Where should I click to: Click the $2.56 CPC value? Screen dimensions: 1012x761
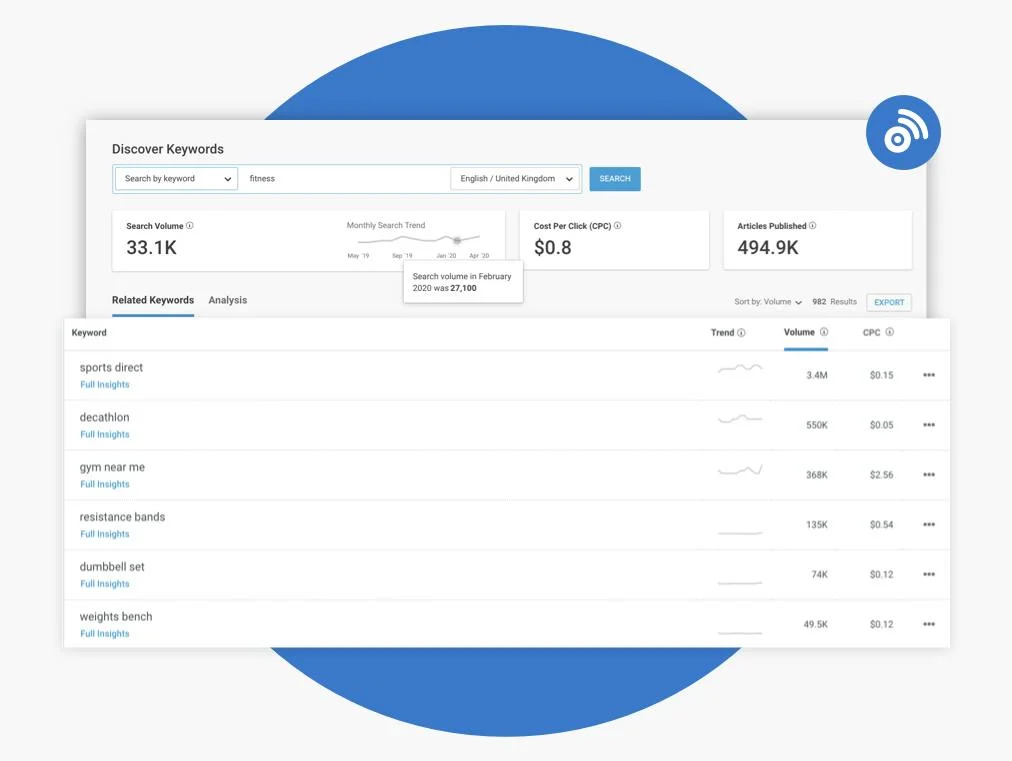tap(881, 474)
